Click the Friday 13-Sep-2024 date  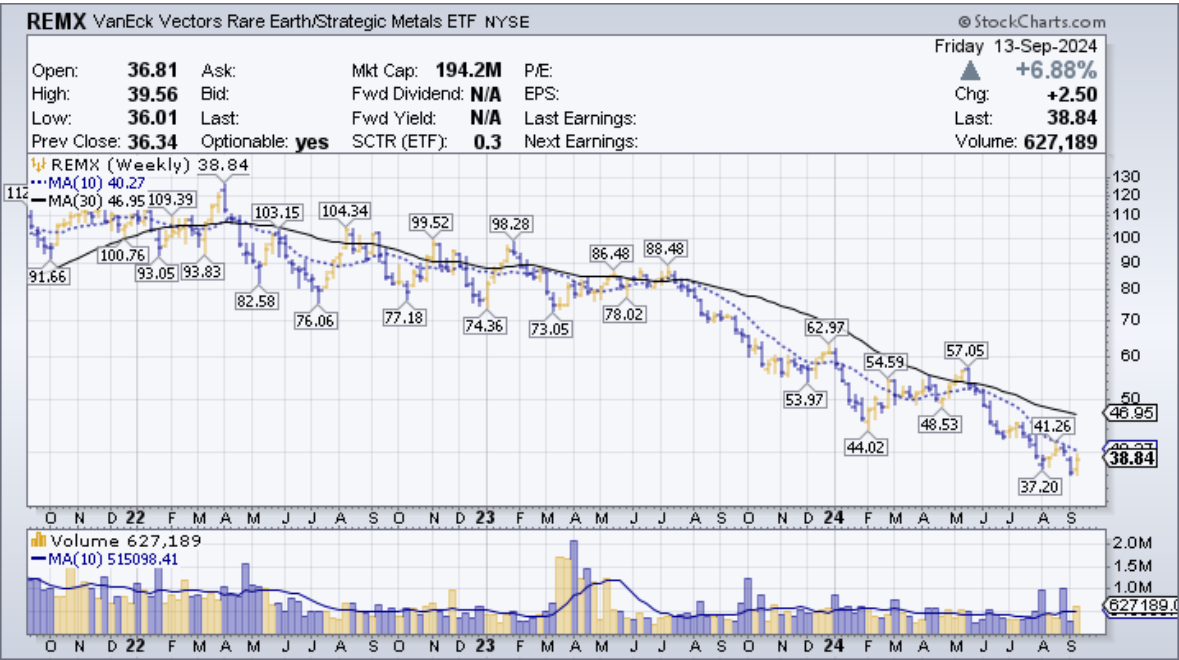[1016, 46]
